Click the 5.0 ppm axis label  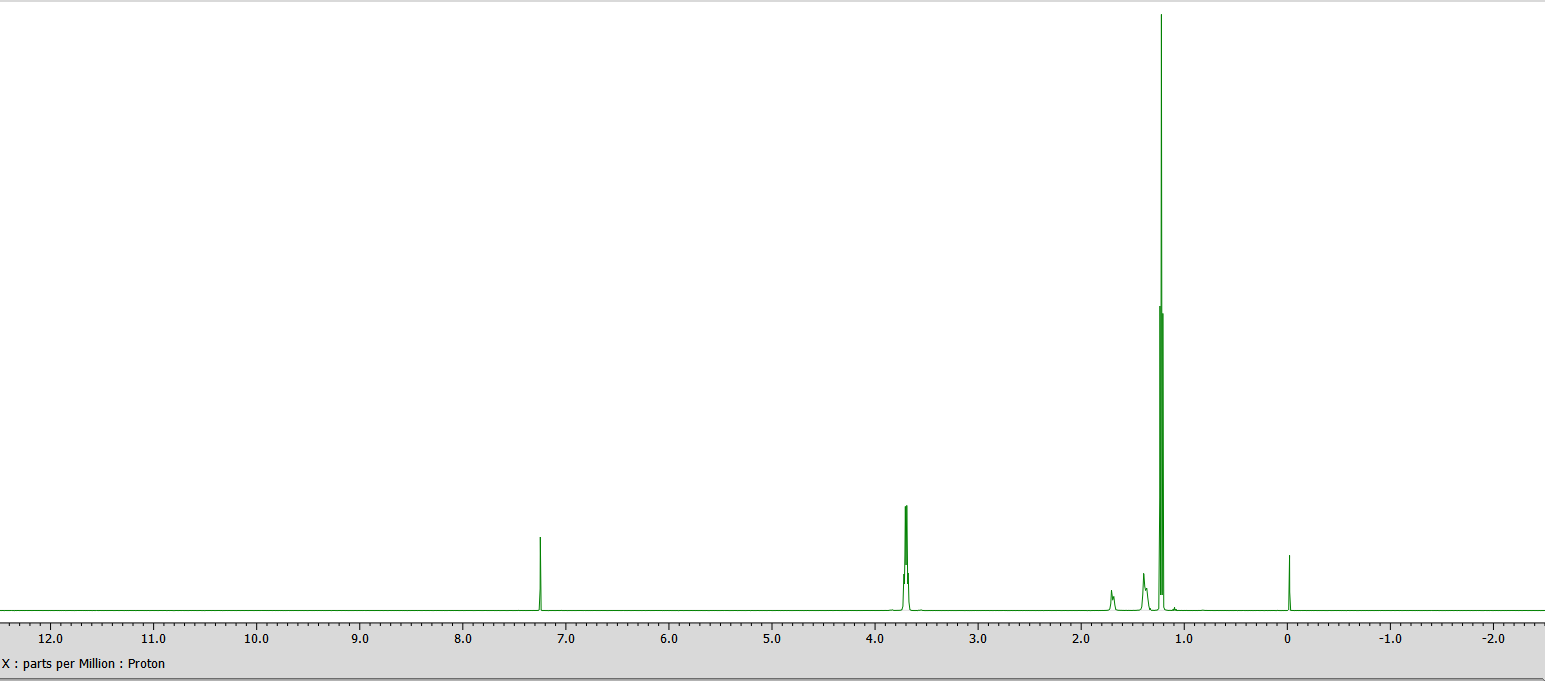pyautogui.click(x=773, y=638)
